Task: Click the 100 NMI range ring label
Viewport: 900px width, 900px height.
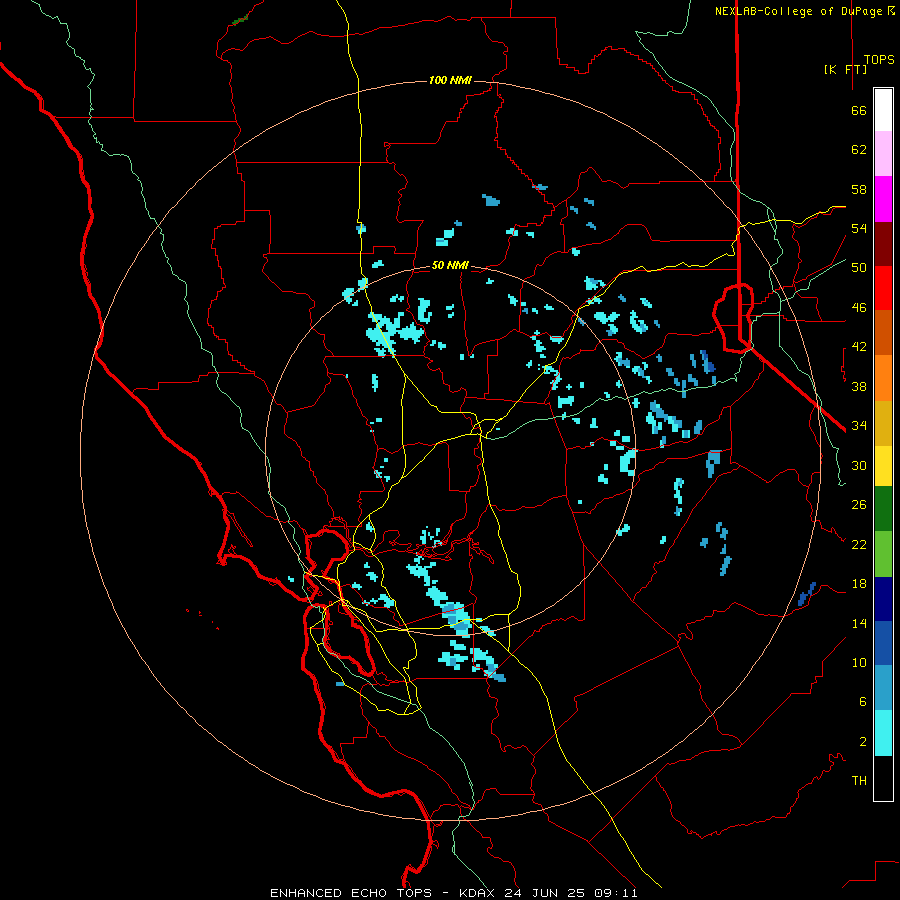Action: tap(450, 80)
